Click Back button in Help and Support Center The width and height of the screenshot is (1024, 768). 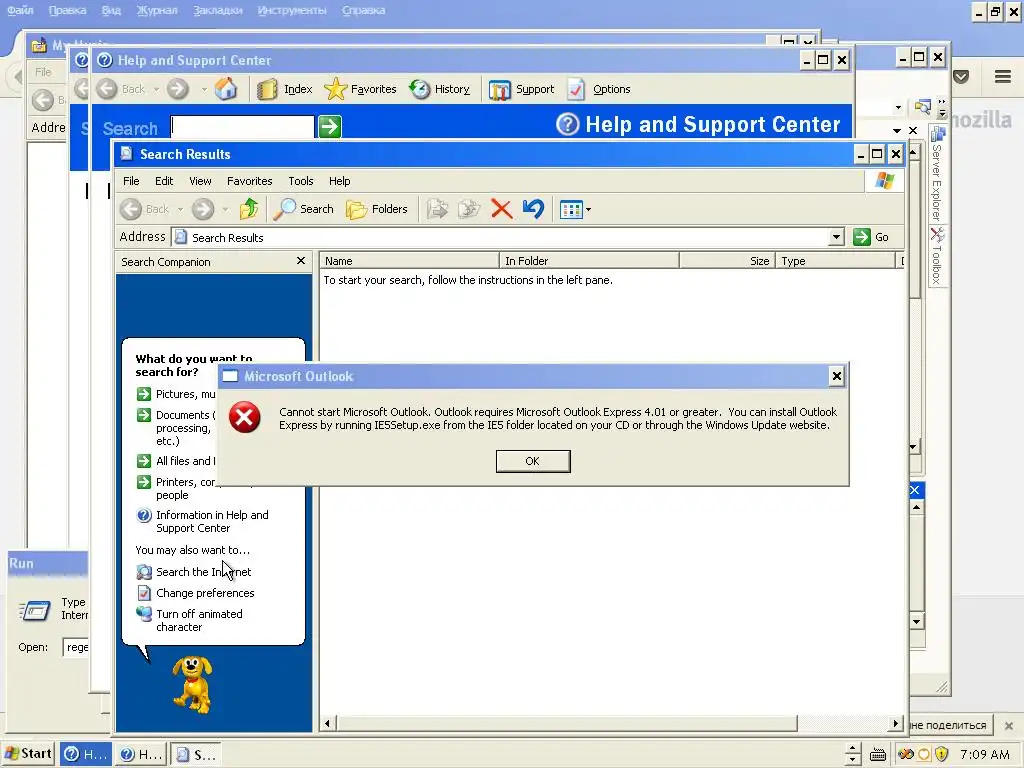point(121,89)
